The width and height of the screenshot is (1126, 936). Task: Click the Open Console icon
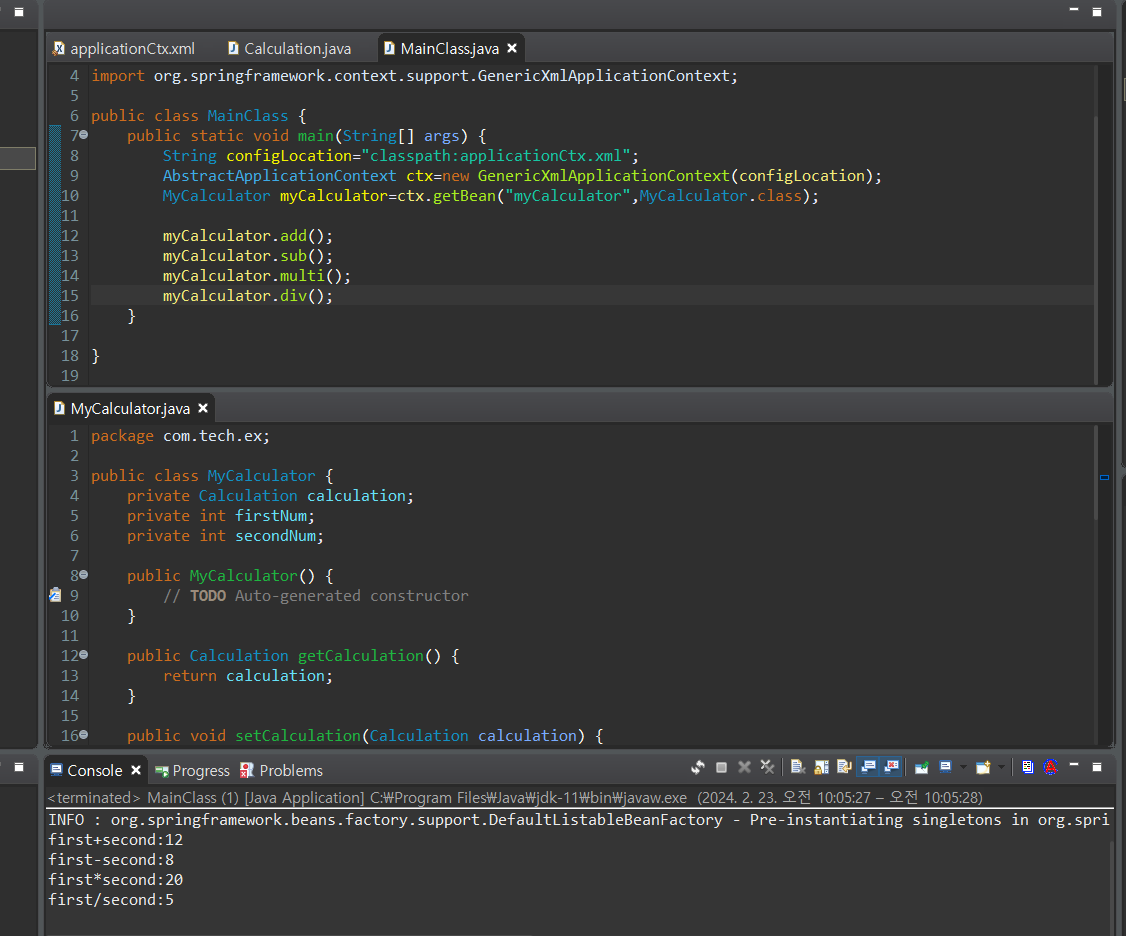983,767
